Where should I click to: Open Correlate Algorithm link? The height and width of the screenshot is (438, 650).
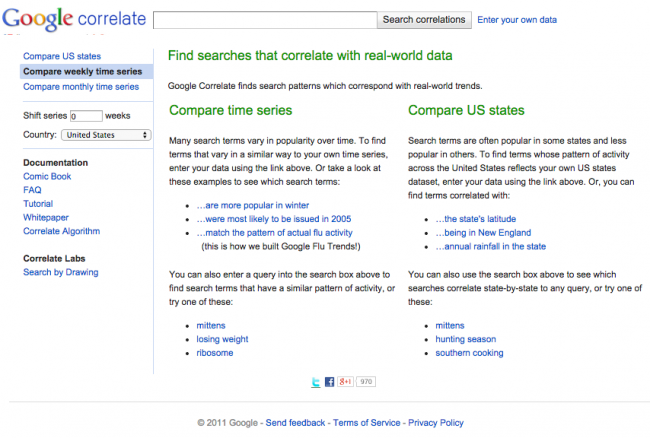click(x=62, y=231)
